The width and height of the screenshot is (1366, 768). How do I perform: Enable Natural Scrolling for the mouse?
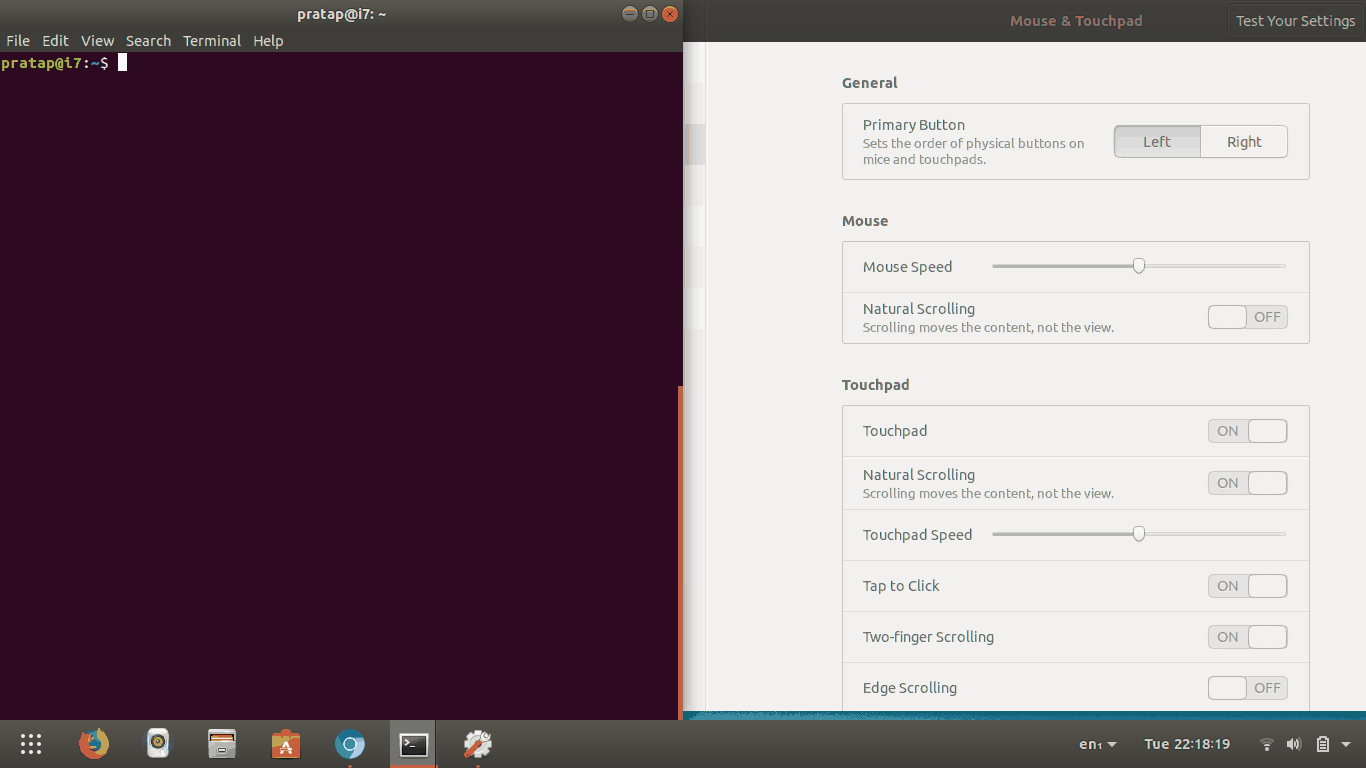(x=1247, y=316)
